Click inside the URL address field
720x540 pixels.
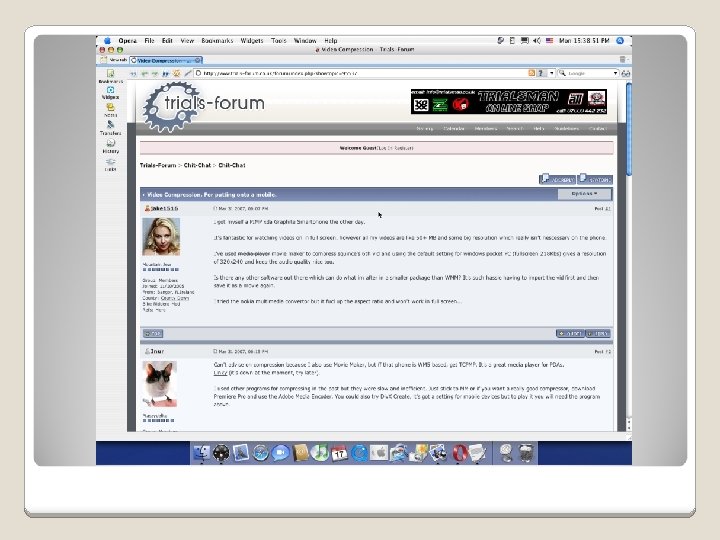tap(360, 73)
